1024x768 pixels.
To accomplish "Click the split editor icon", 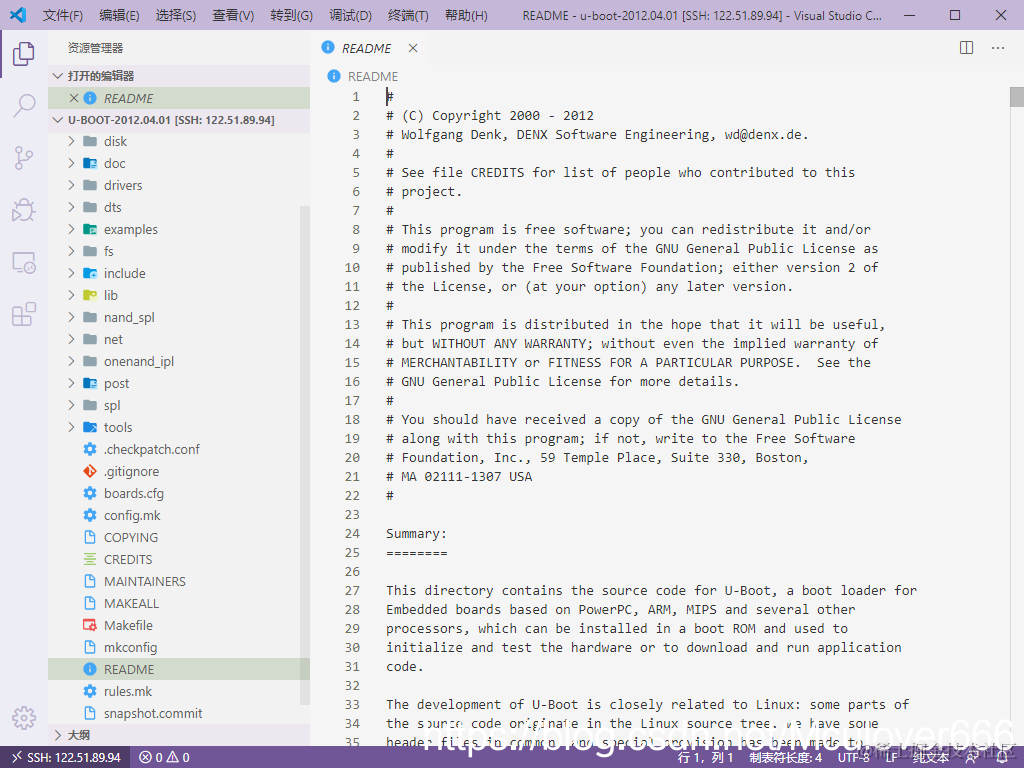I will (967, 48).
